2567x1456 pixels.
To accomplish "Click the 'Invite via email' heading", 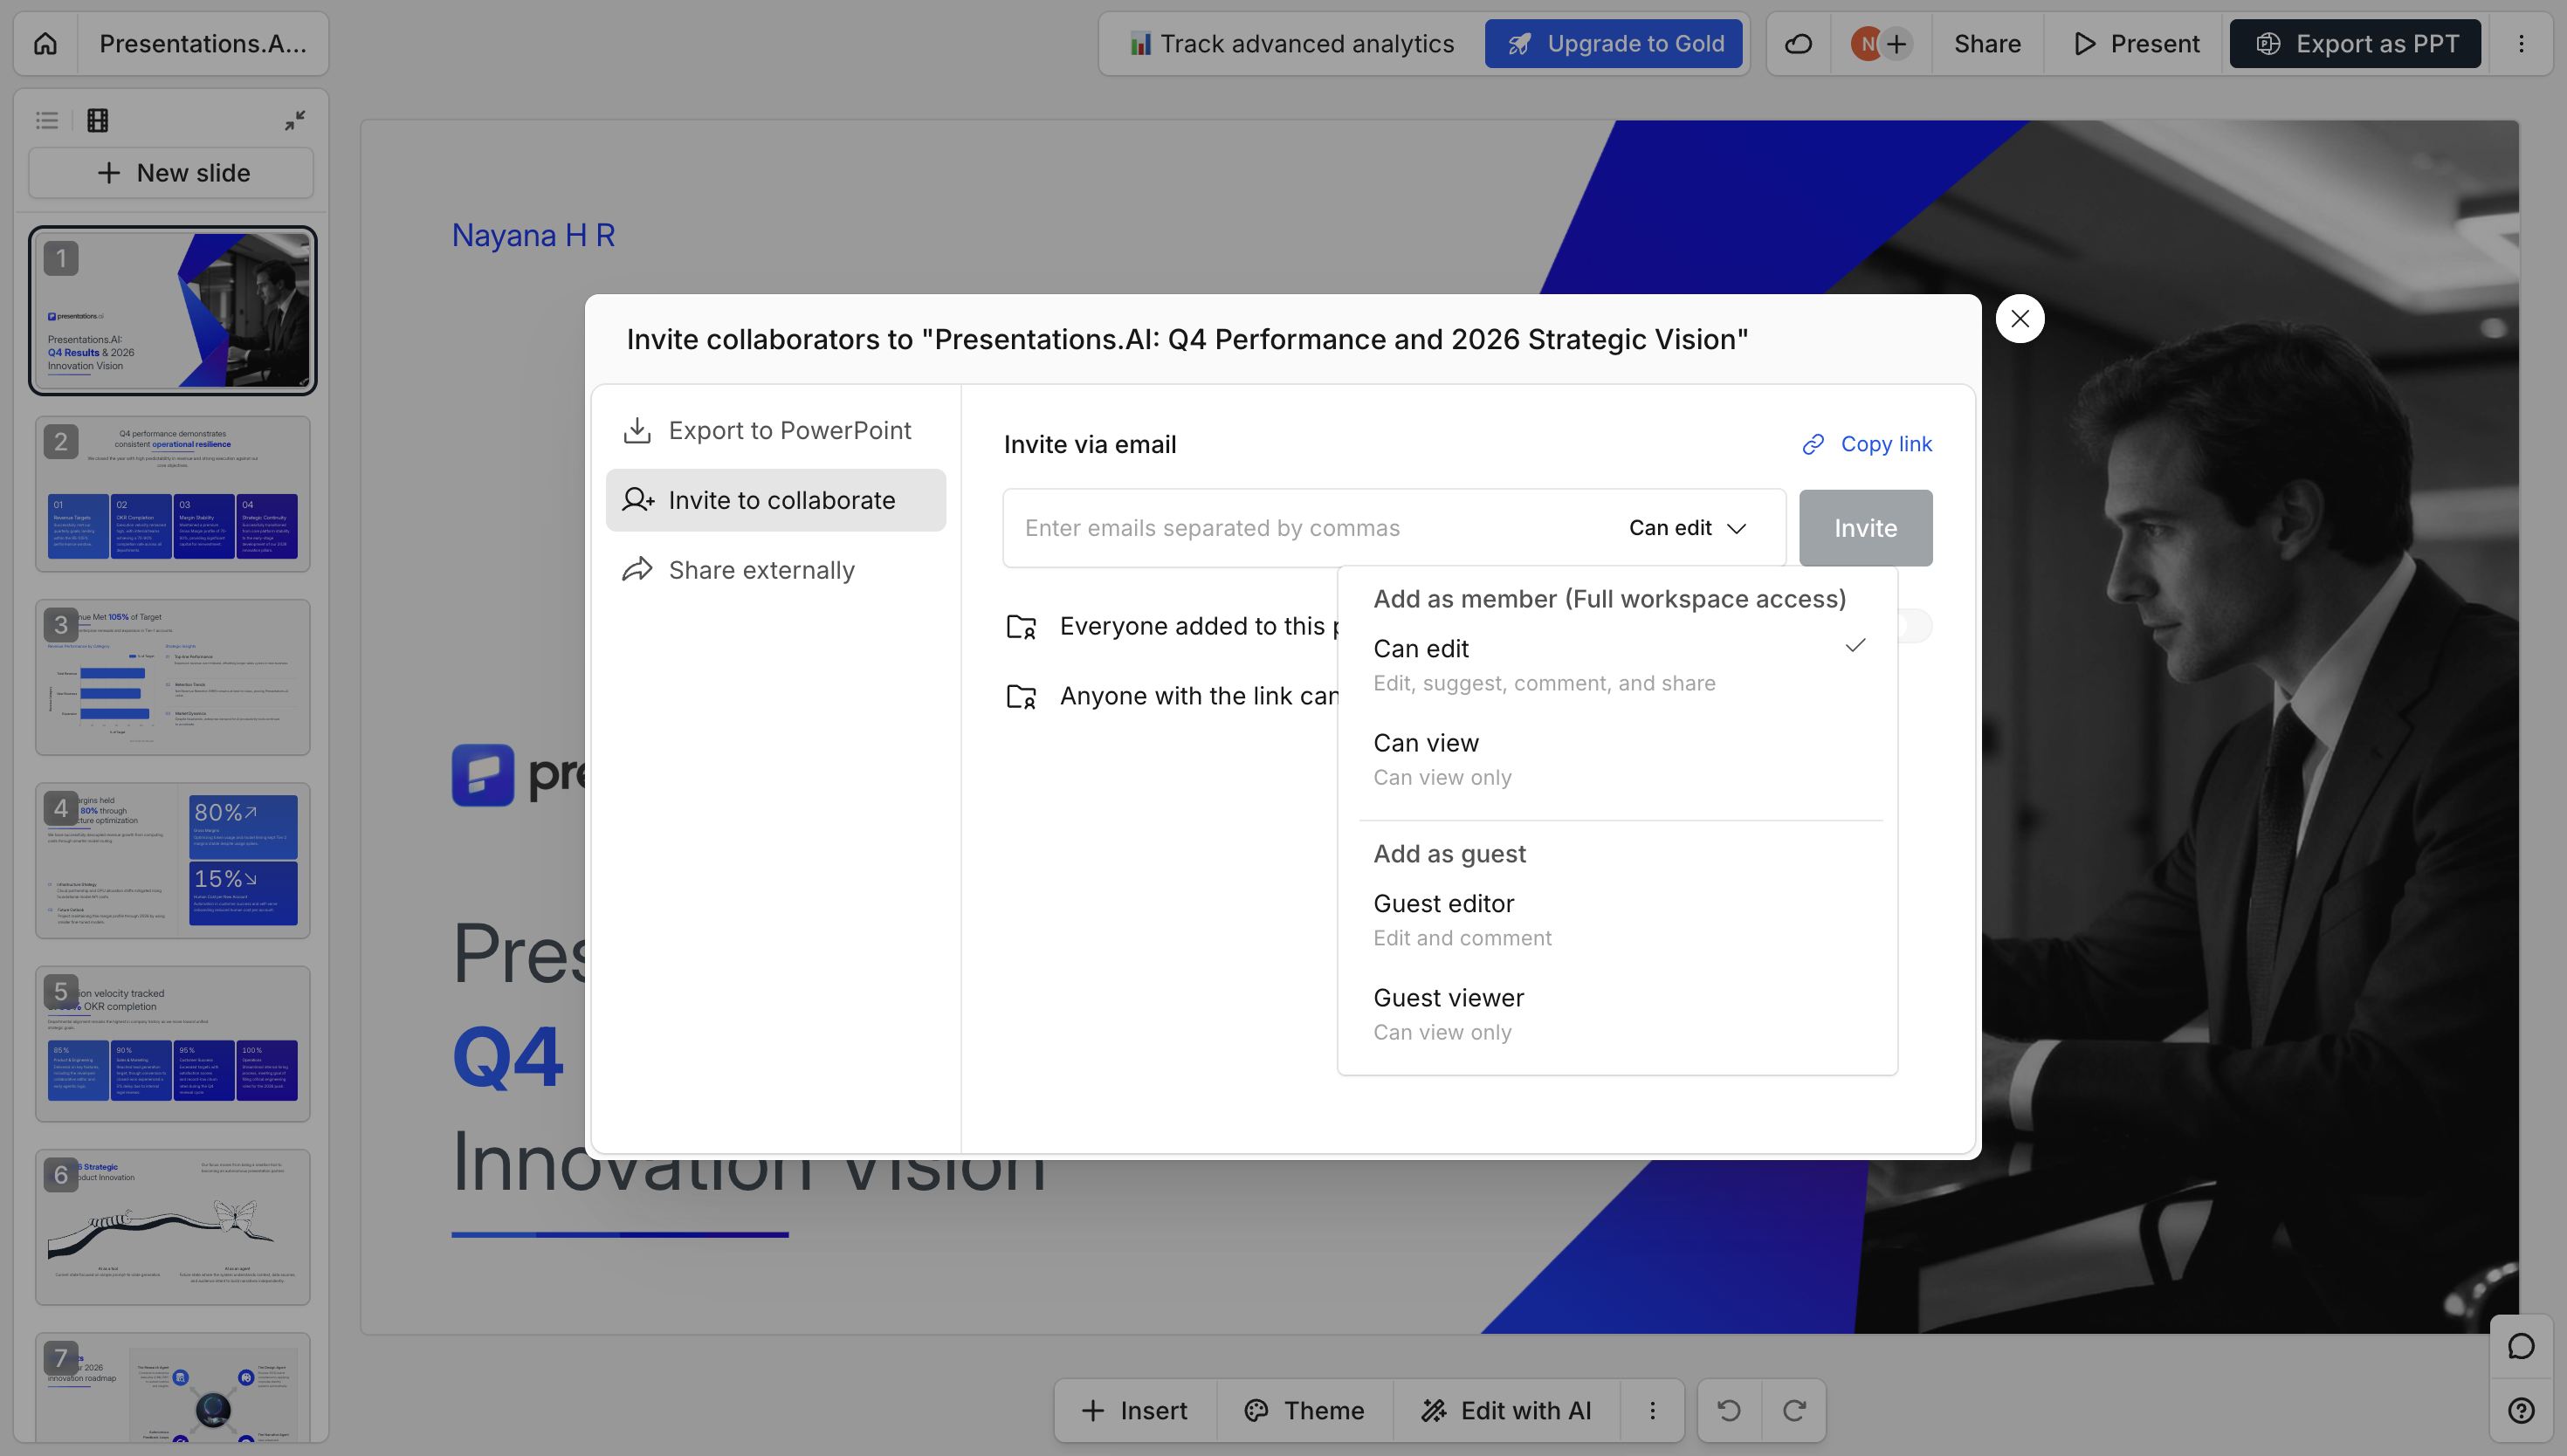I will pyautogui.click(x=1089, y=444).
